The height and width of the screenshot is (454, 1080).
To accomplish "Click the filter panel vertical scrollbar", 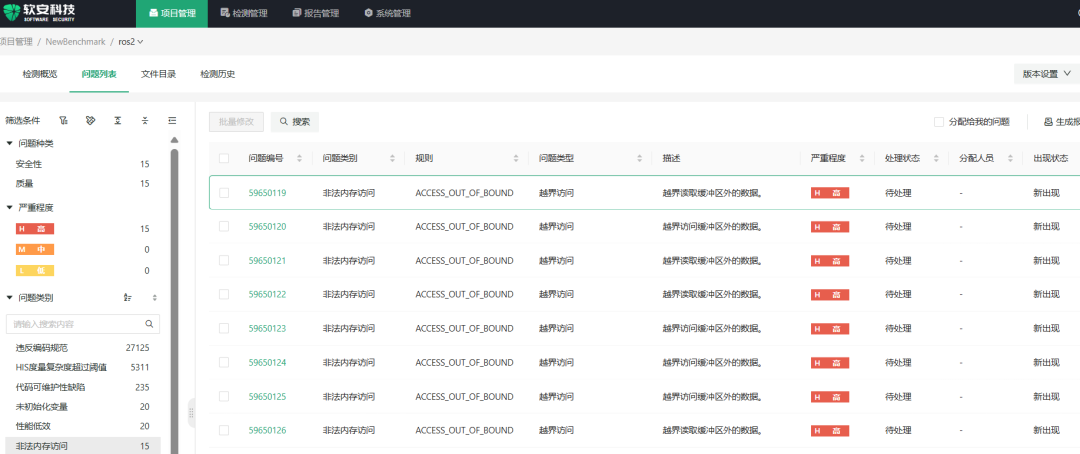I will click(x=174, y=301).
